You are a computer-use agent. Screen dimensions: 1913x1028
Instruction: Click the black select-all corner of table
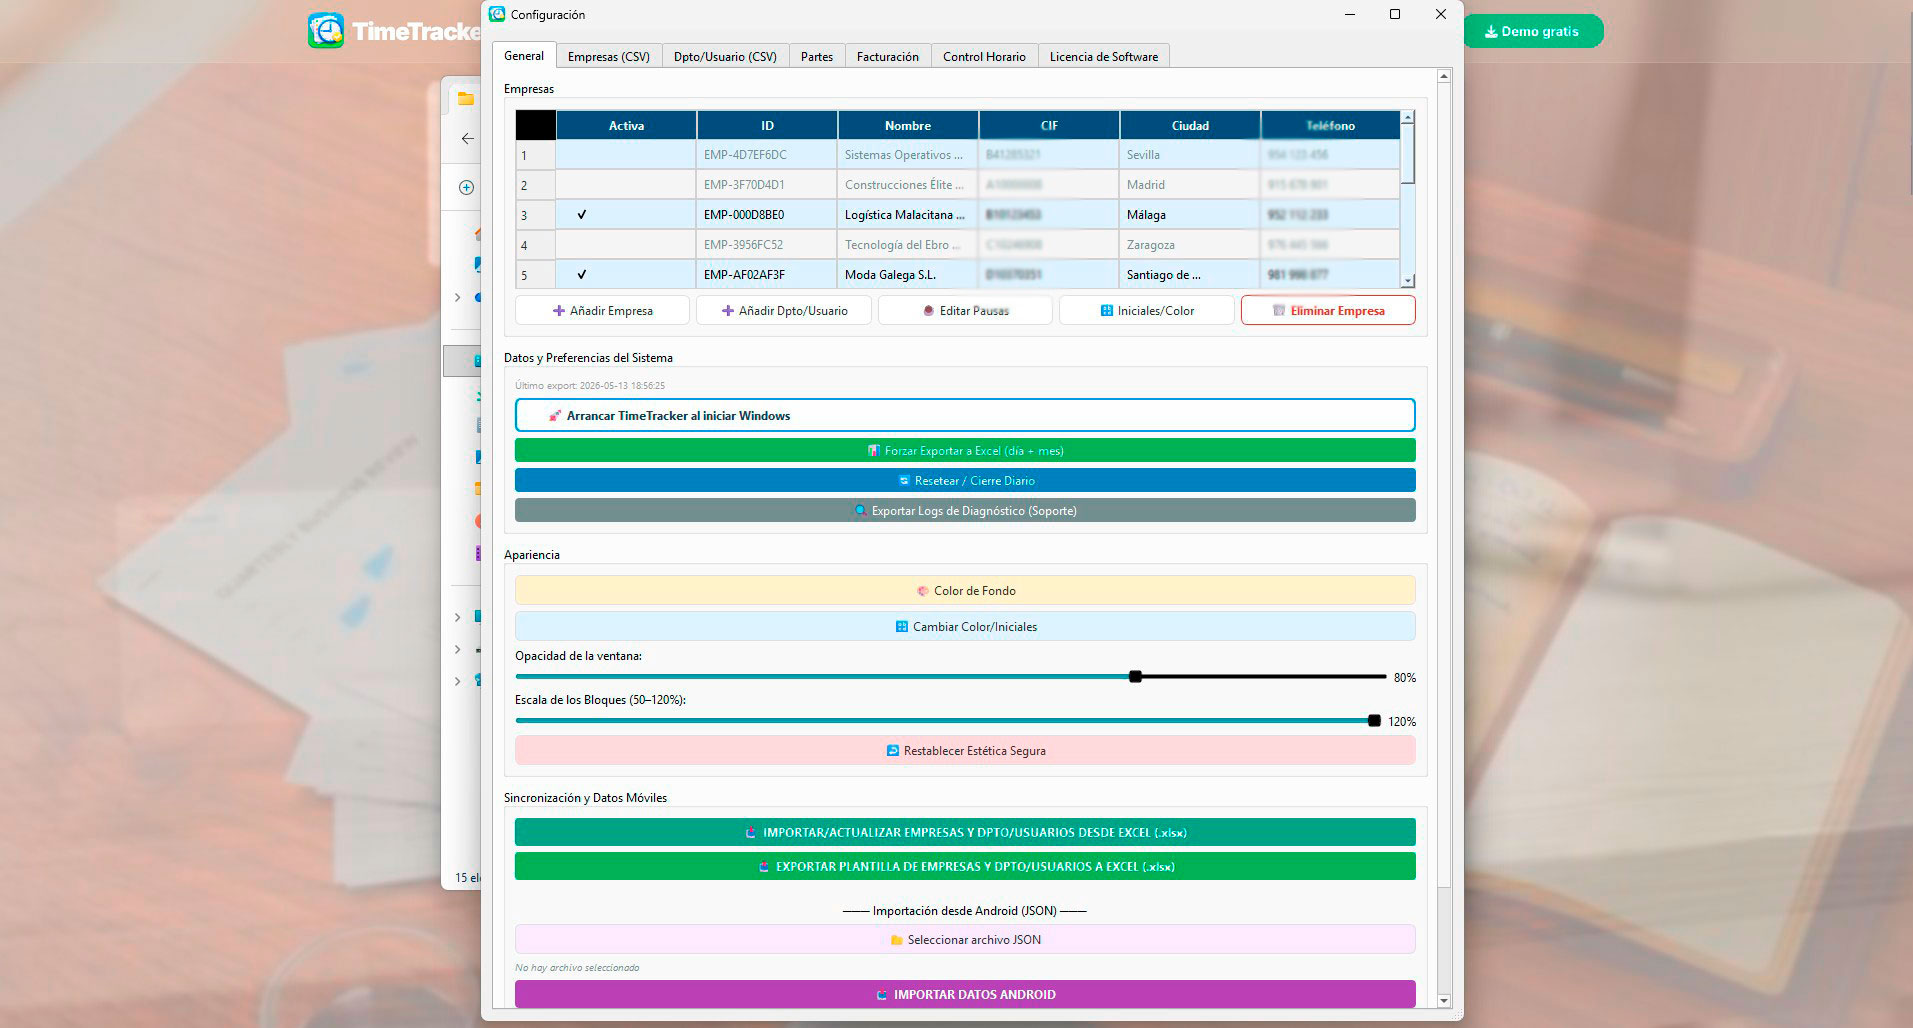point(535,125)
